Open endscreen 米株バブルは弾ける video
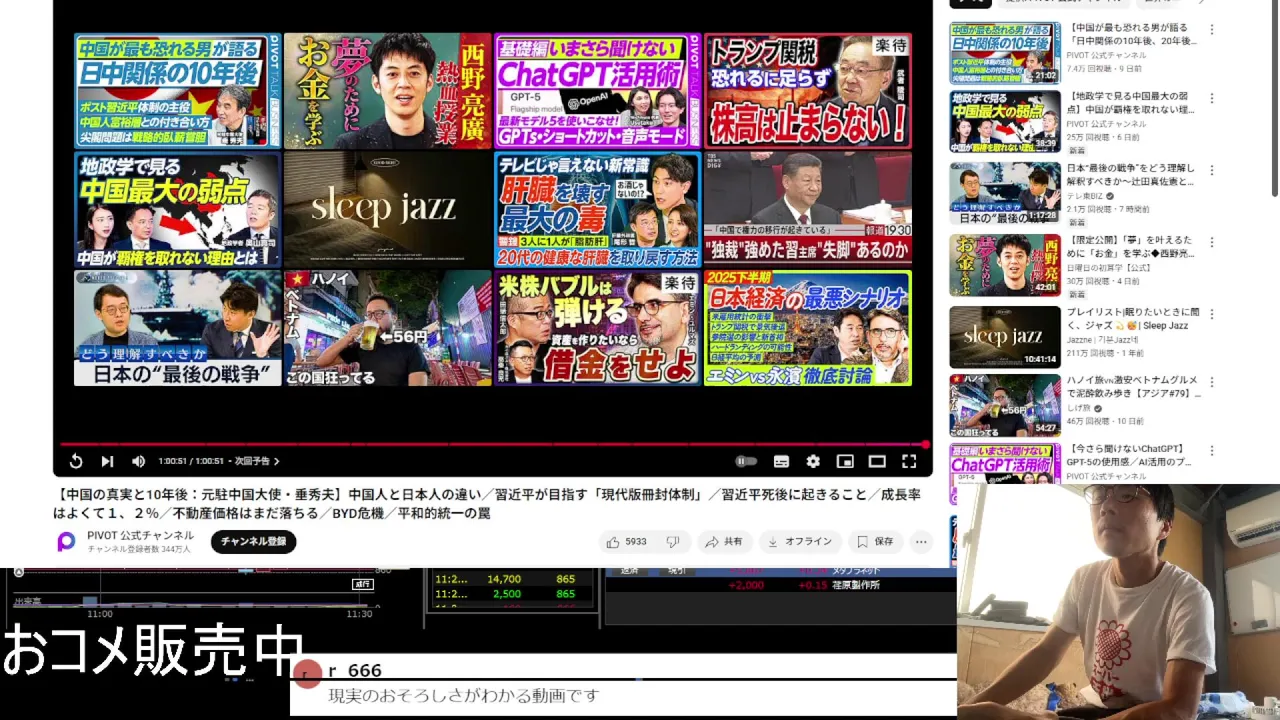The width and height of the screenshot is (1280, 720). tap(597, 328)
